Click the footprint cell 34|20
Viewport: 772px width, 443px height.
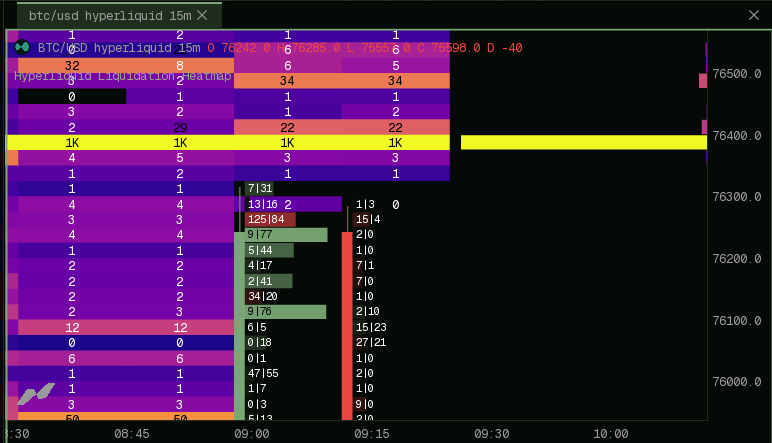pos(262,296)
